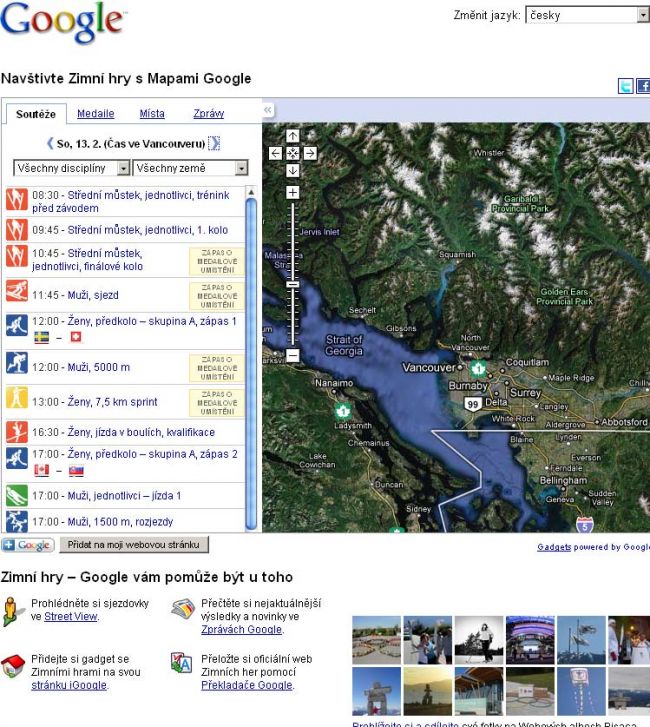650x727 pixels.
Task: Click the Google logo
Action: (63, 22)
